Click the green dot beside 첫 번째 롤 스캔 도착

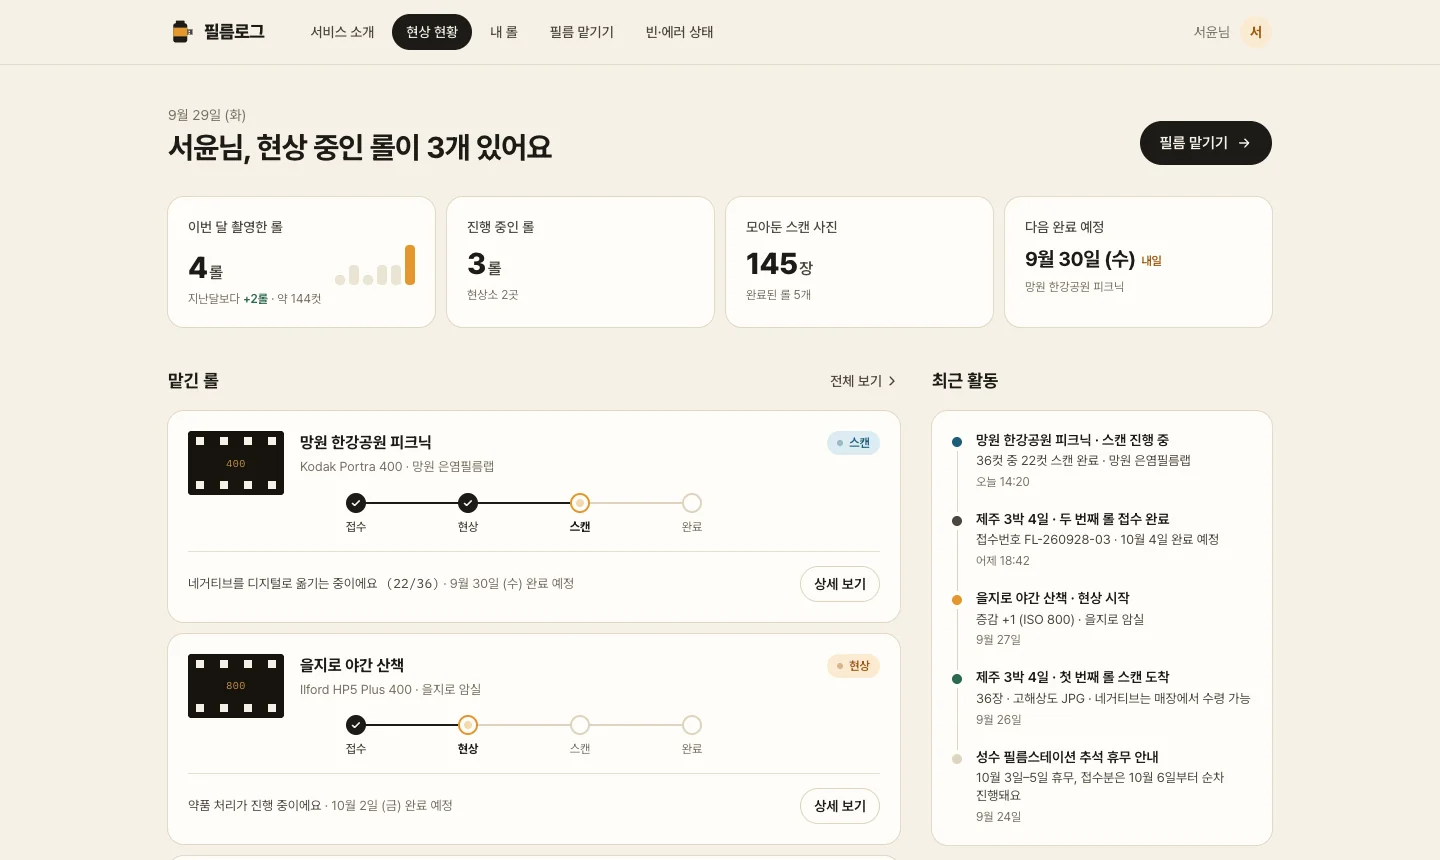click(x=957, y=679)
